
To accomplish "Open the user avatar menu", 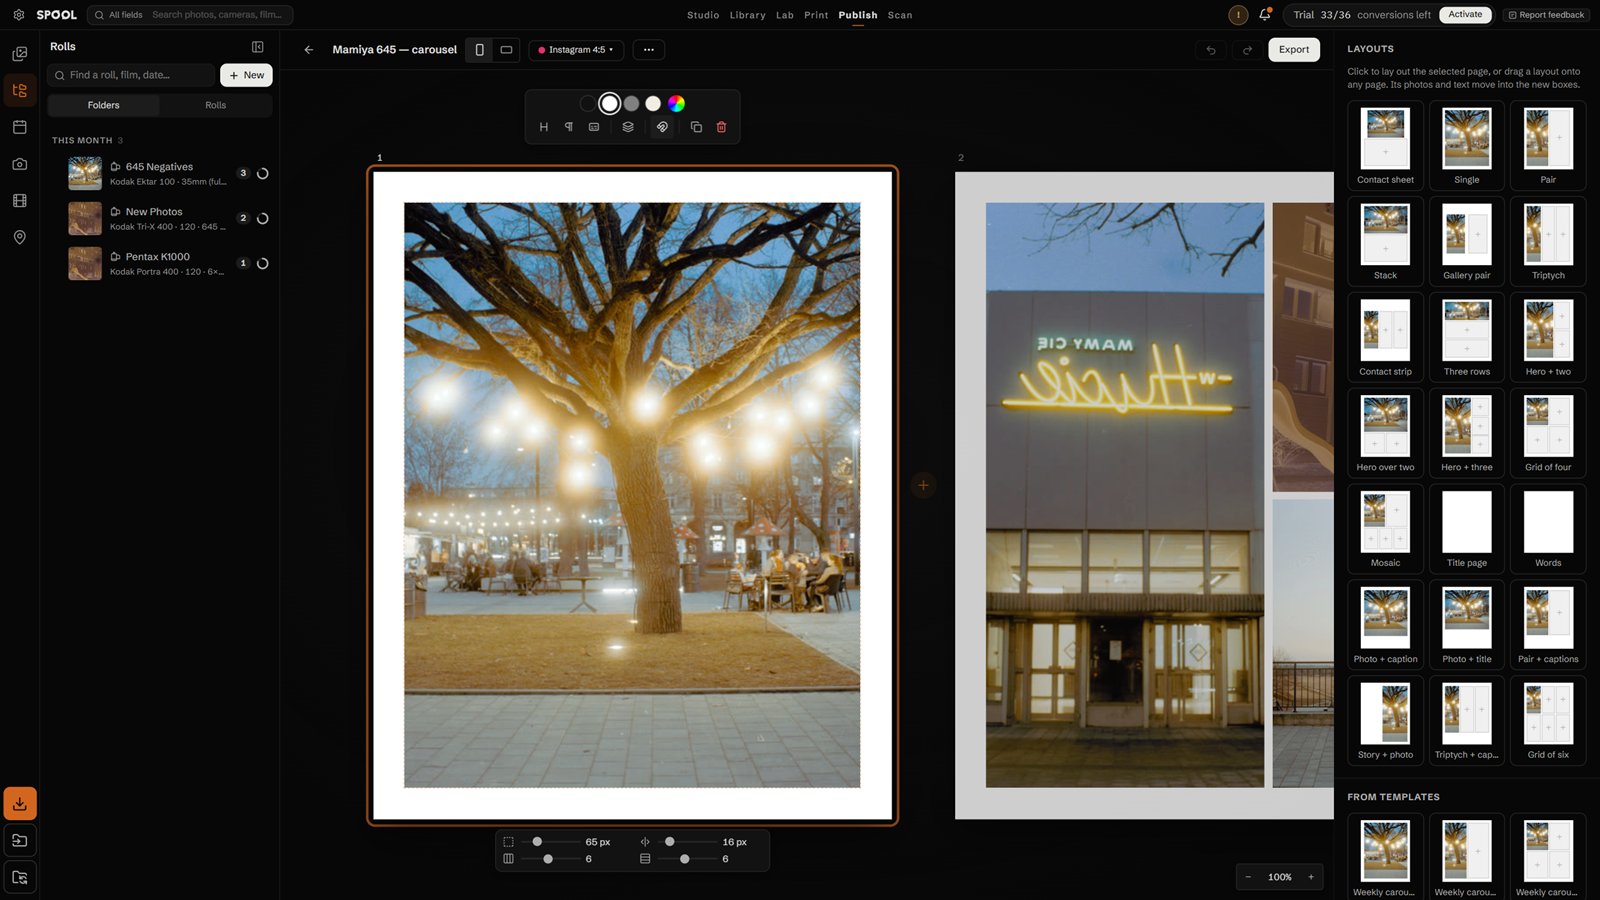I will [x=1238, y=15].
